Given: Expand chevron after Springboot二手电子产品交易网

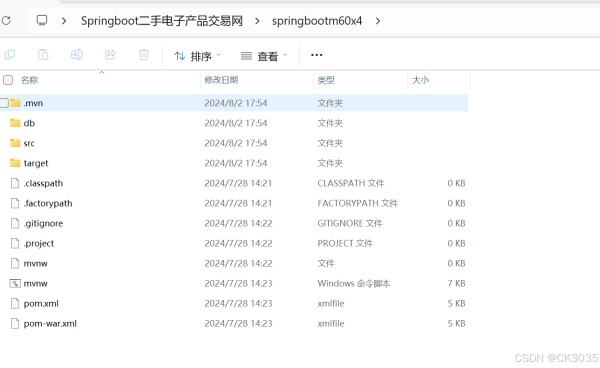Looking at the screenshot, I should coord(257,21).
